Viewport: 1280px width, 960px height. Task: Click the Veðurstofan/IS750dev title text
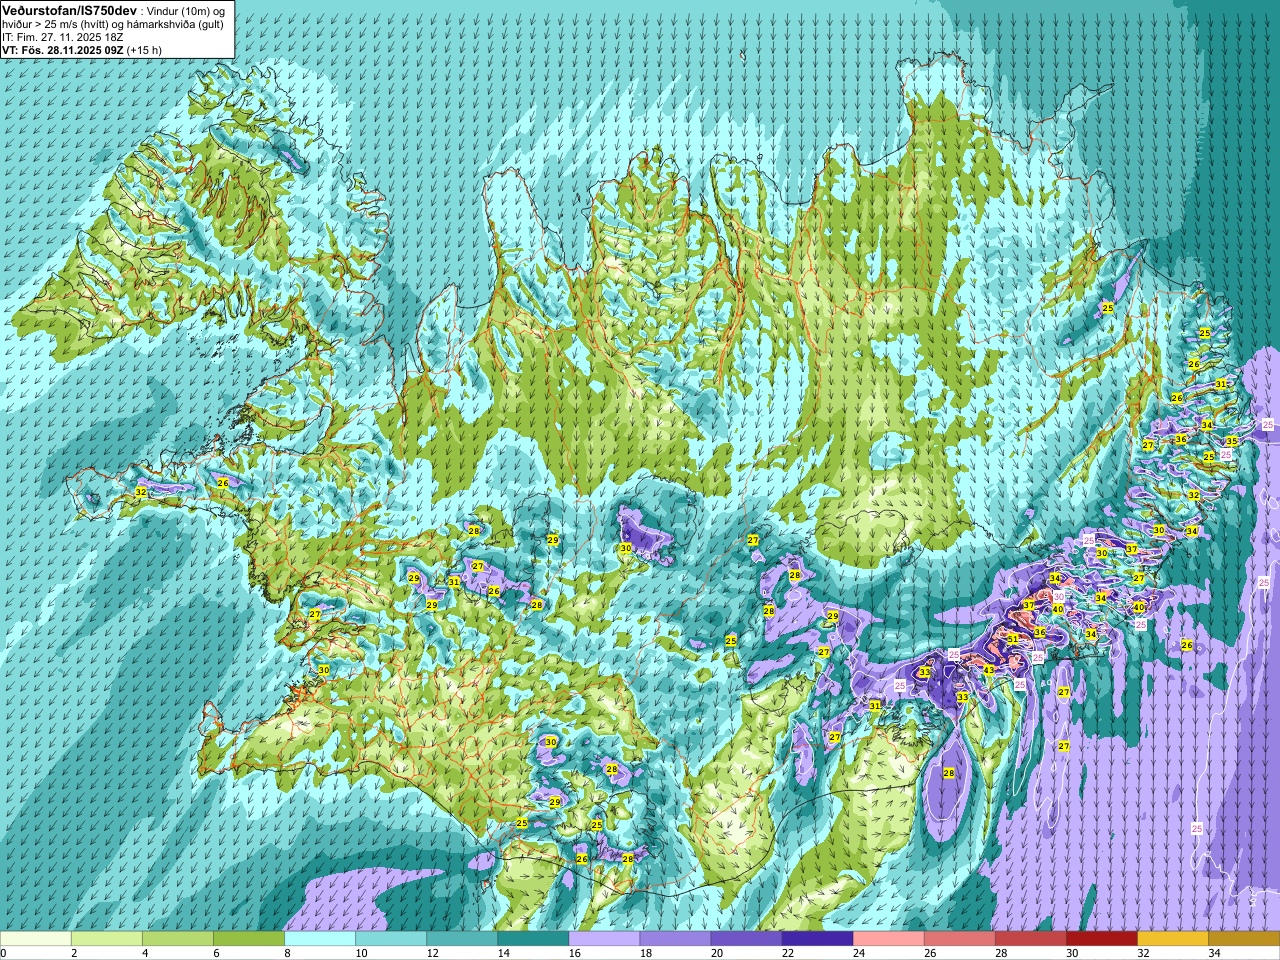[69, 10]
